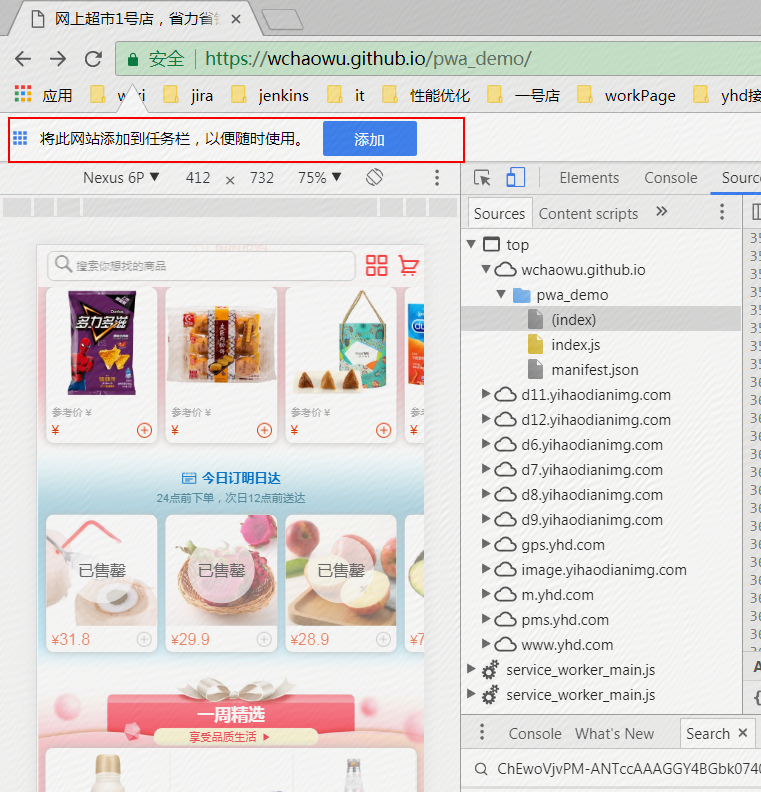Open the Doritos chips product thumbnail
The height and width of the screenshot is (792, 761).
point(102,342)
